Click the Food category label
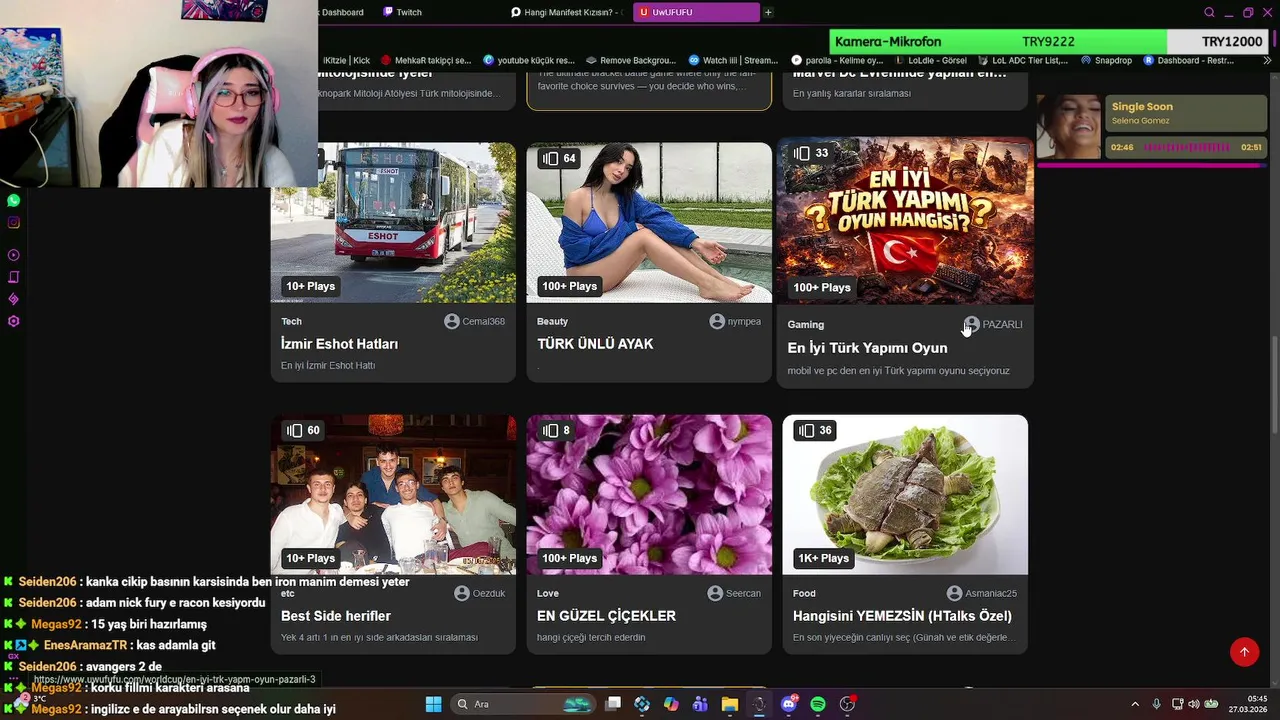Viewport: 1280px width, 720px height. tap(804, 593)
